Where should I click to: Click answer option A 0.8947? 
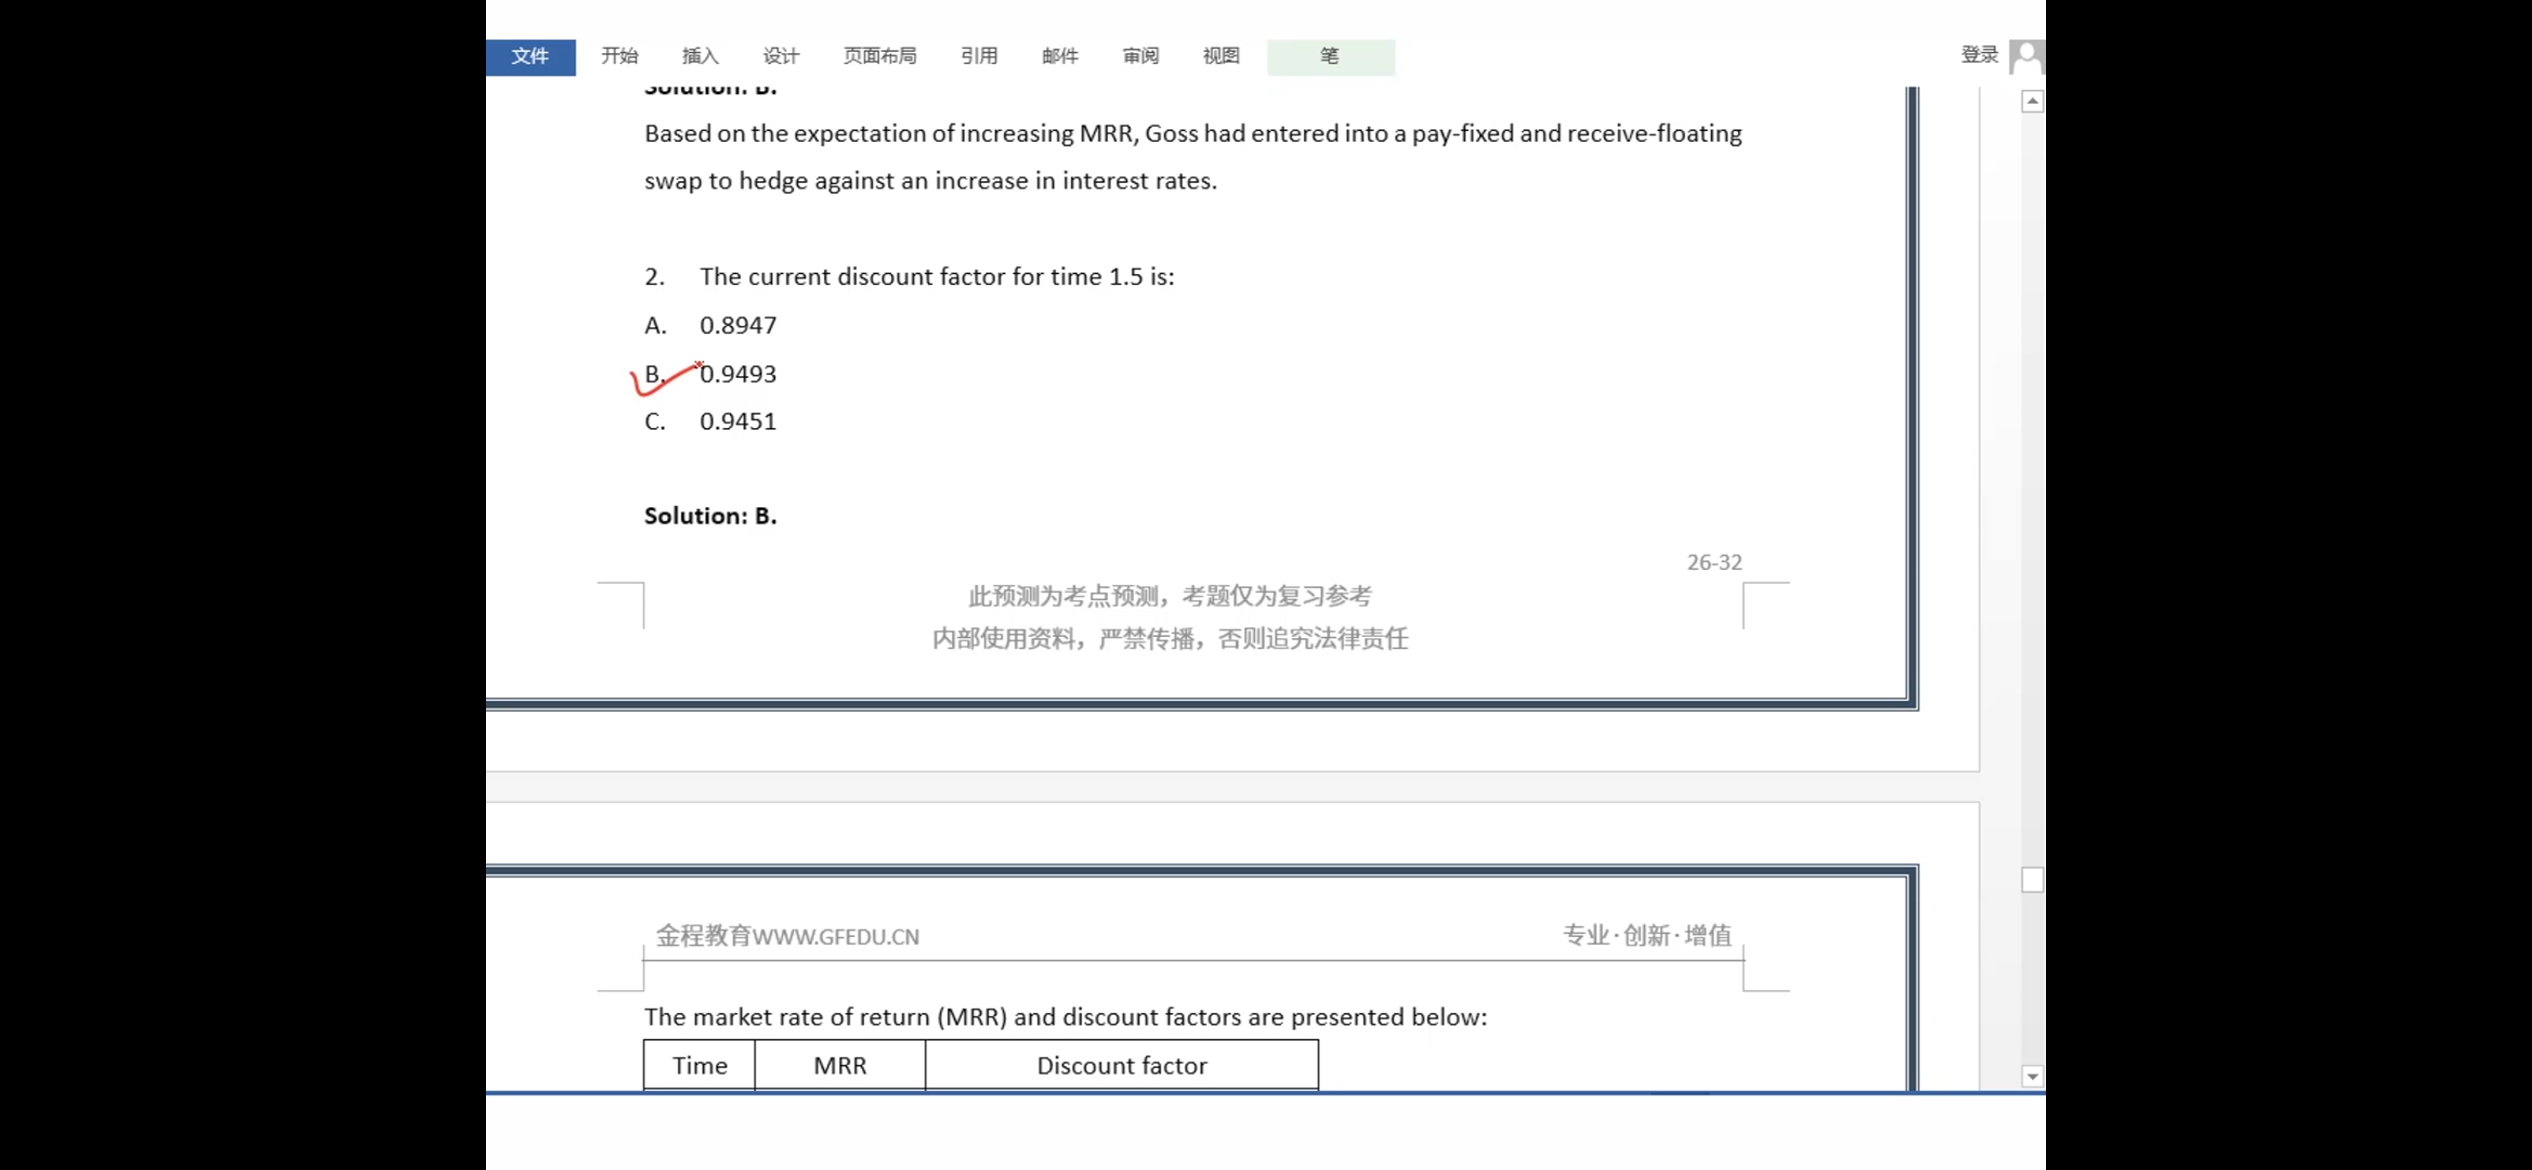[x=737, y=326]
